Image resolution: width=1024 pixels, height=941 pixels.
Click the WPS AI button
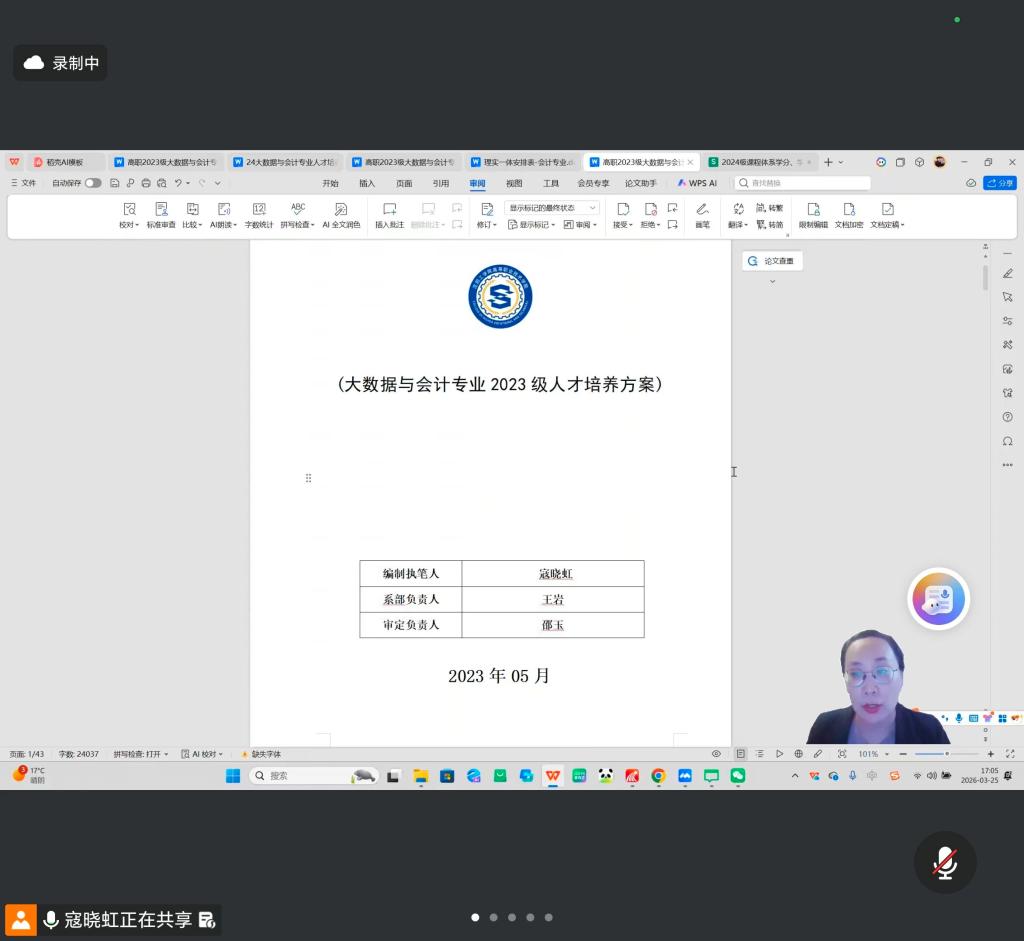pos(697,183)
